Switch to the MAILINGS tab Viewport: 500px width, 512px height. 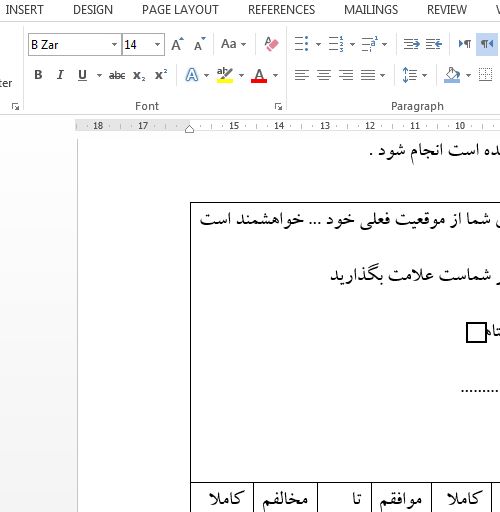pos(371,10)
